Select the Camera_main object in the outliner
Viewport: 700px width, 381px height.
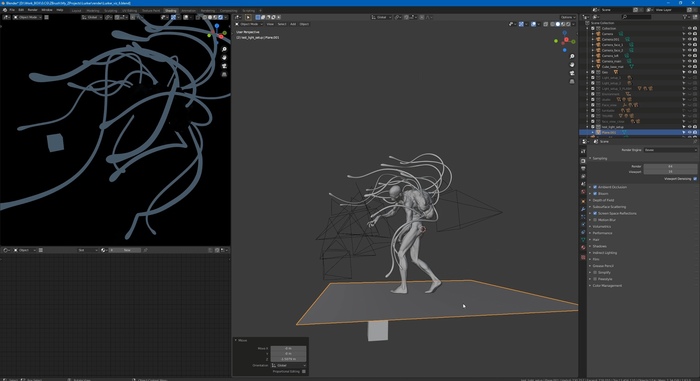611,61
